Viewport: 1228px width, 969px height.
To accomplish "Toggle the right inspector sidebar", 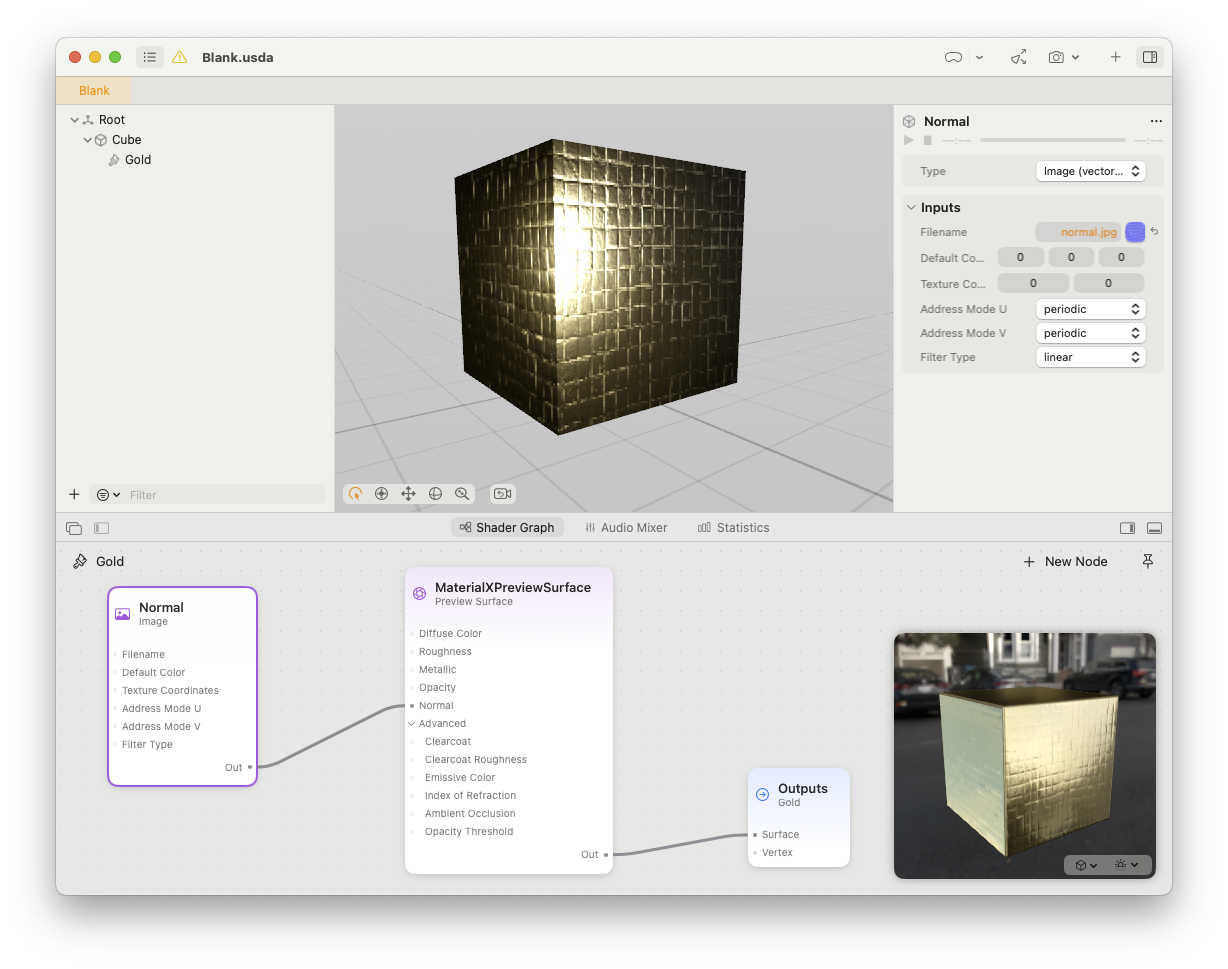I will [x=1149, y=58].
